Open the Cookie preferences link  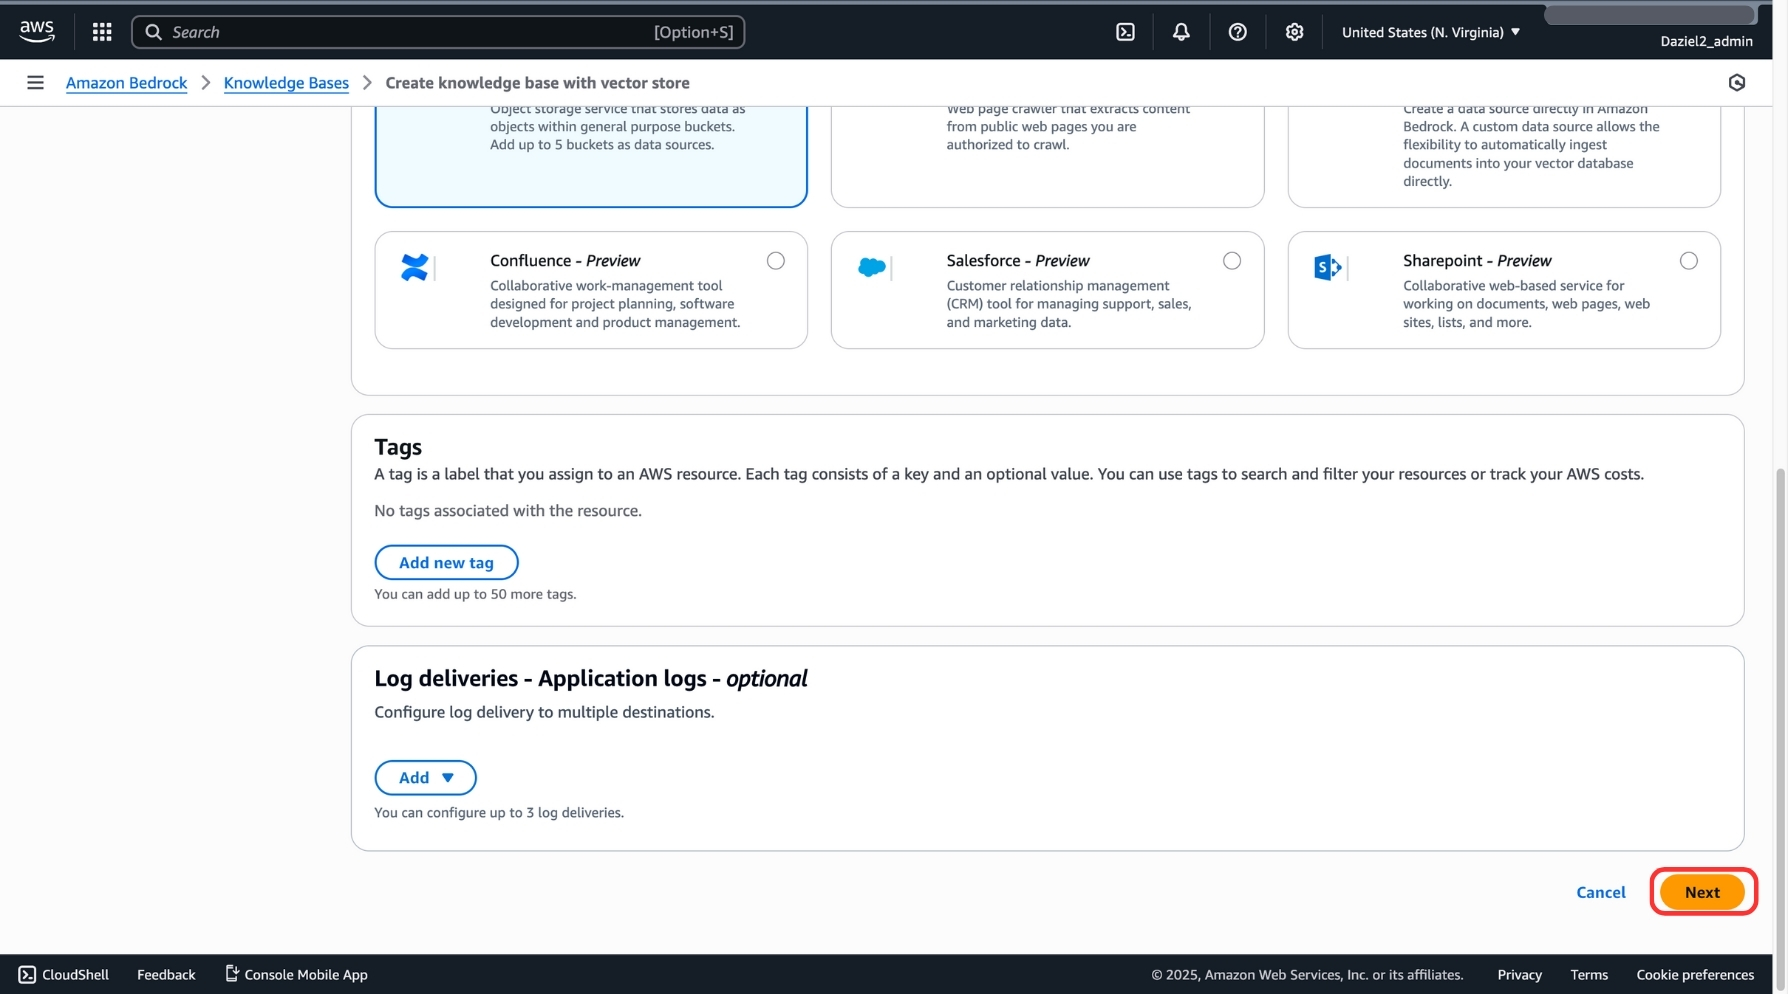(1695, 973)
